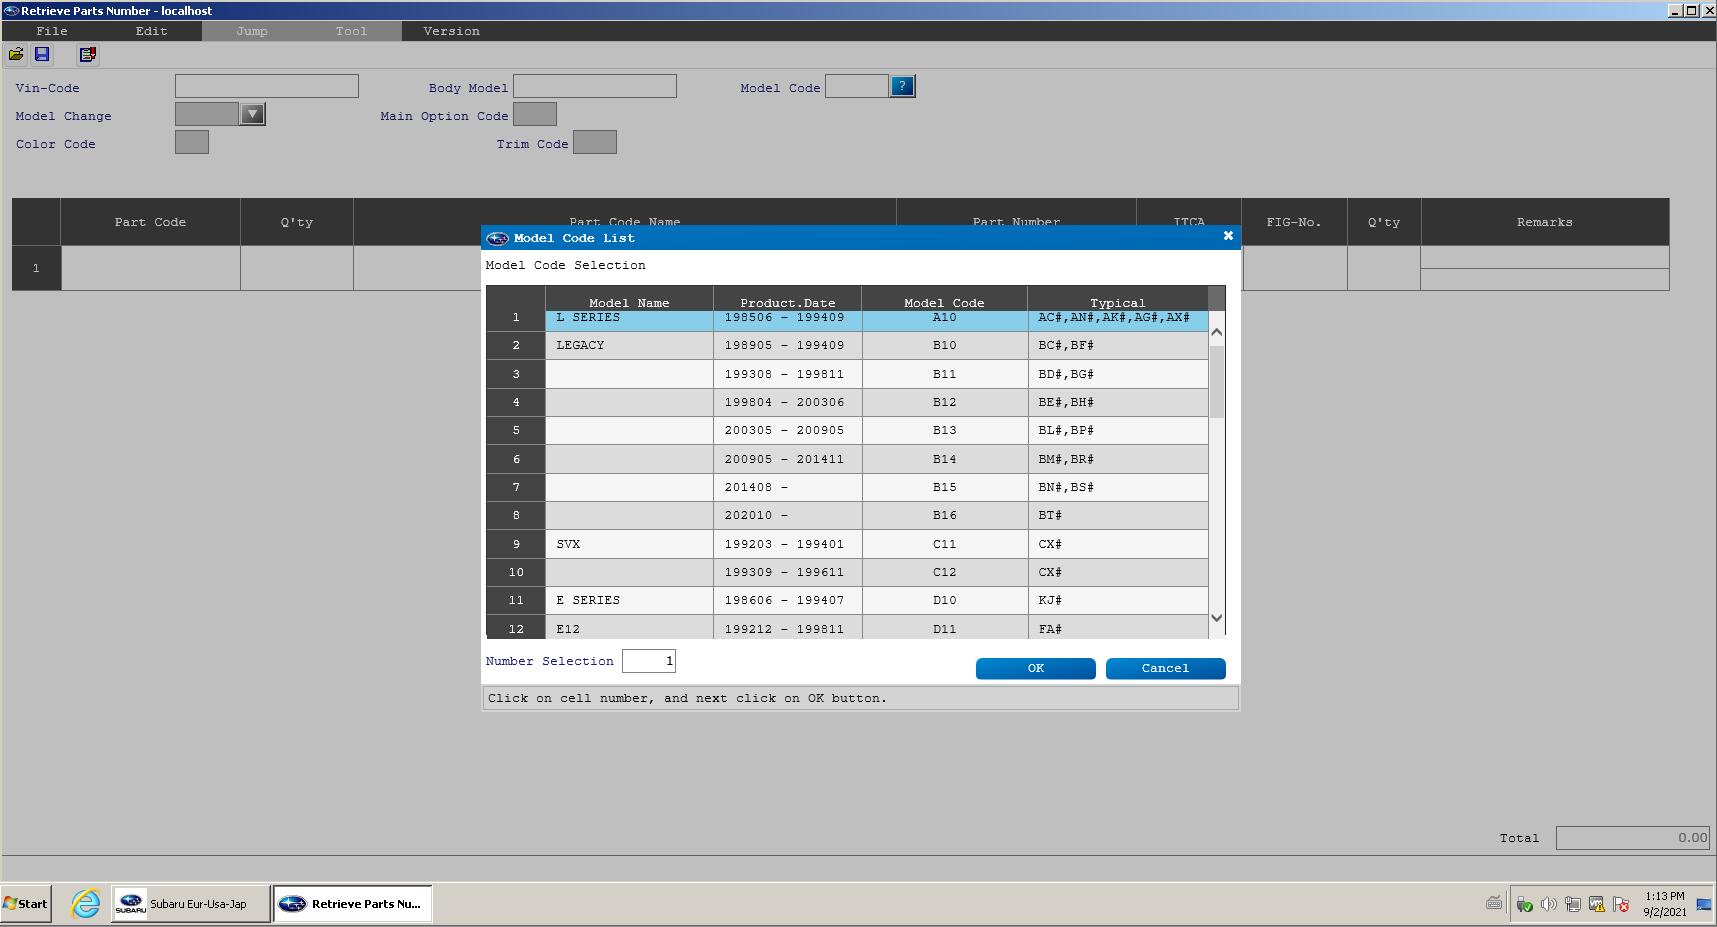Close the Model Code List dialog with X
Screen dimensions: 1717x927
[1228, 236]
